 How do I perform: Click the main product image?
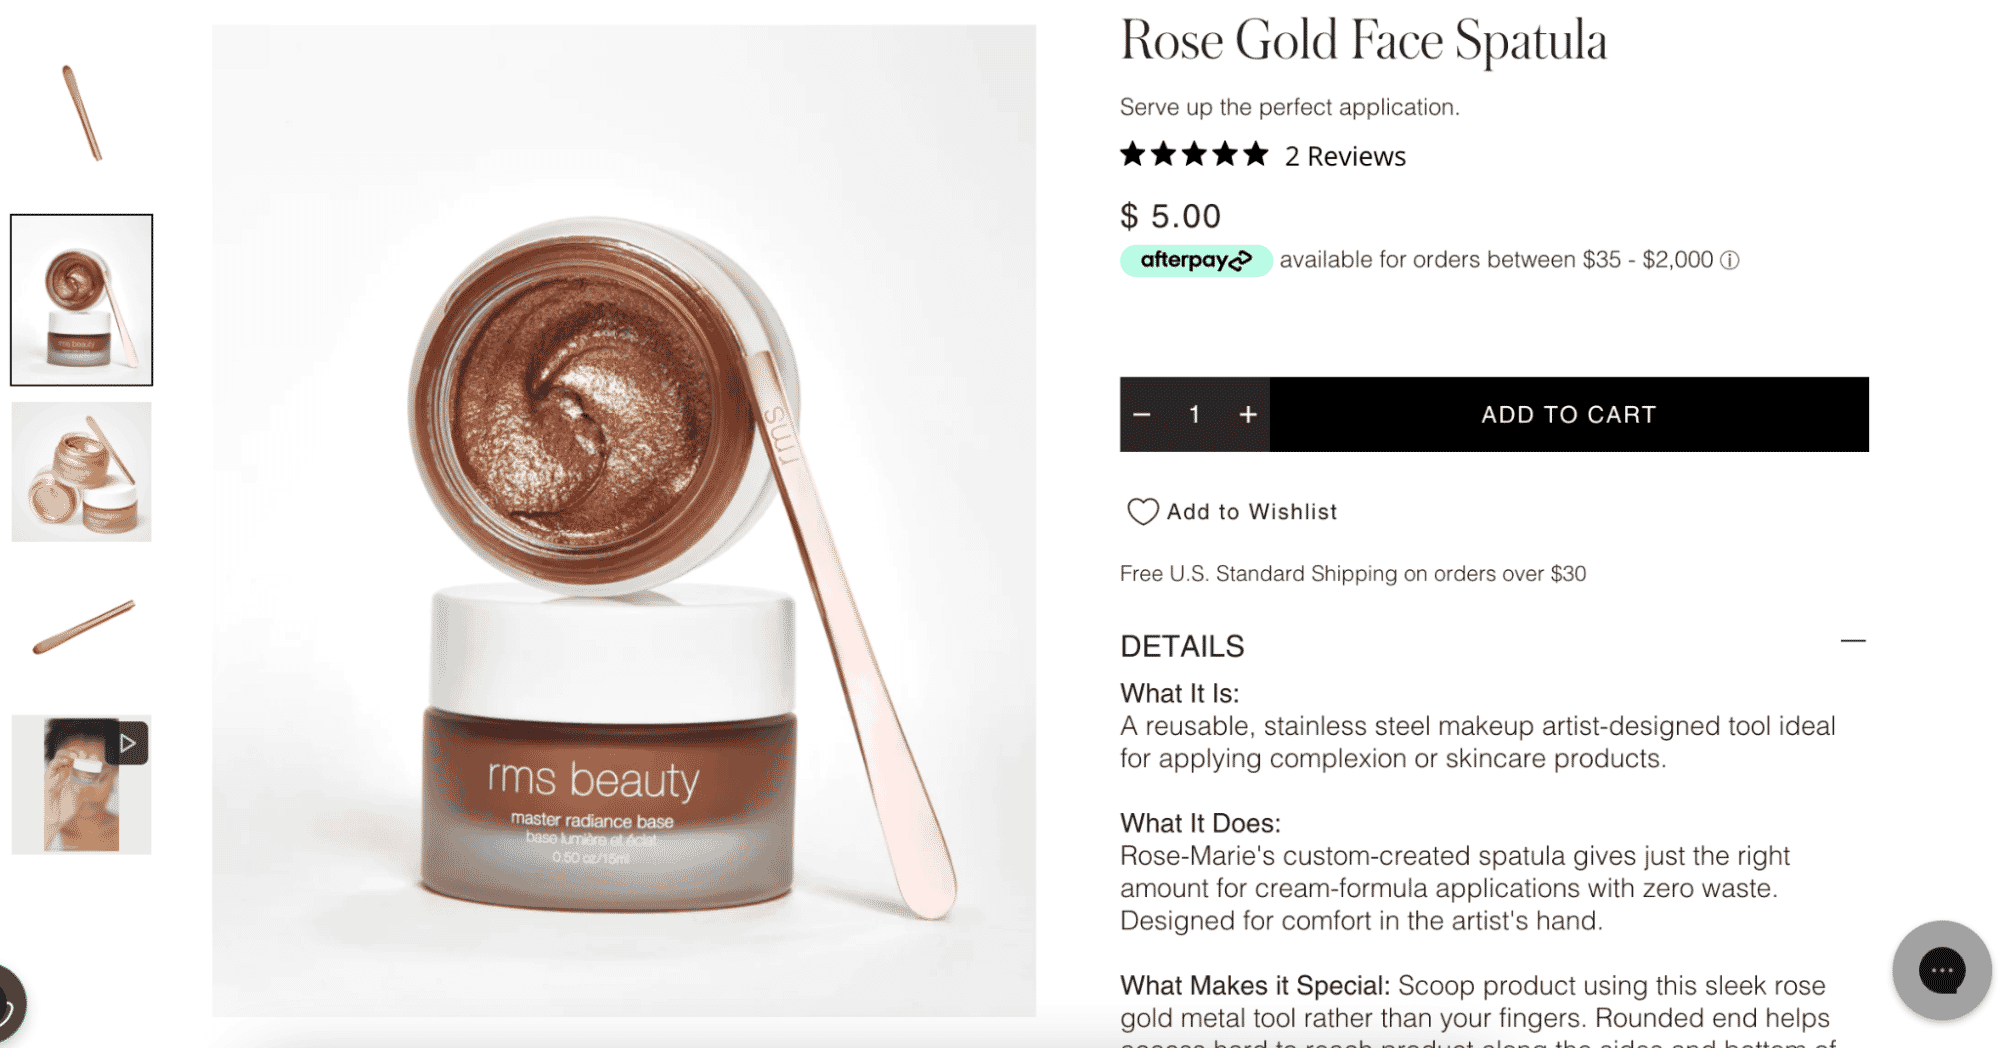tap(624, 521)
